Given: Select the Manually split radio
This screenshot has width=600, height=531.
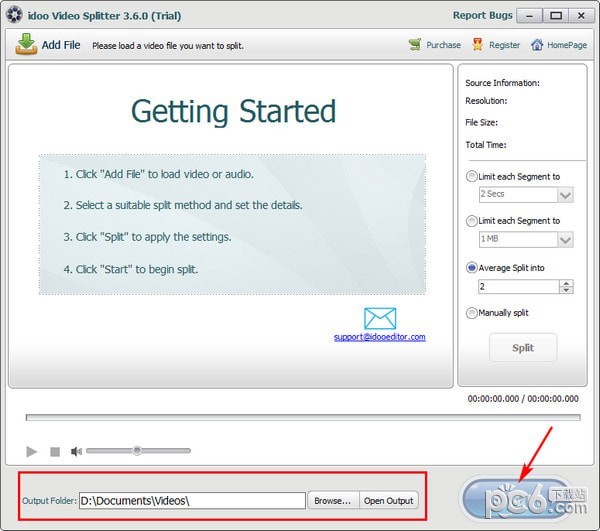Looking at the screenshot, I should (x=471, y=313).
